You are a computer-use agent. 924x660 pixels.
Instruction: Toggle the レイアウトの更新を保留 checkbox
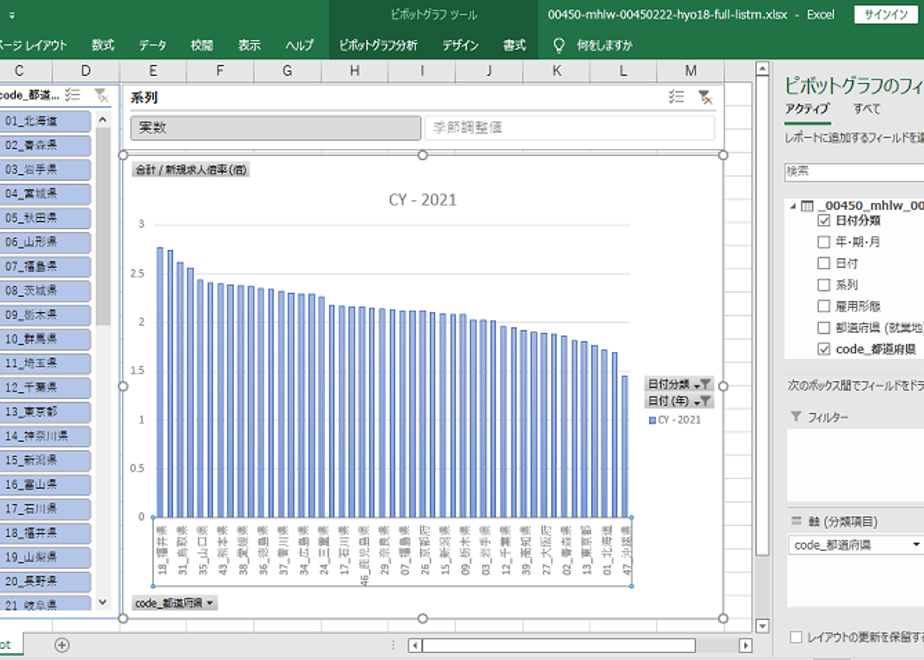pos(796,637)
